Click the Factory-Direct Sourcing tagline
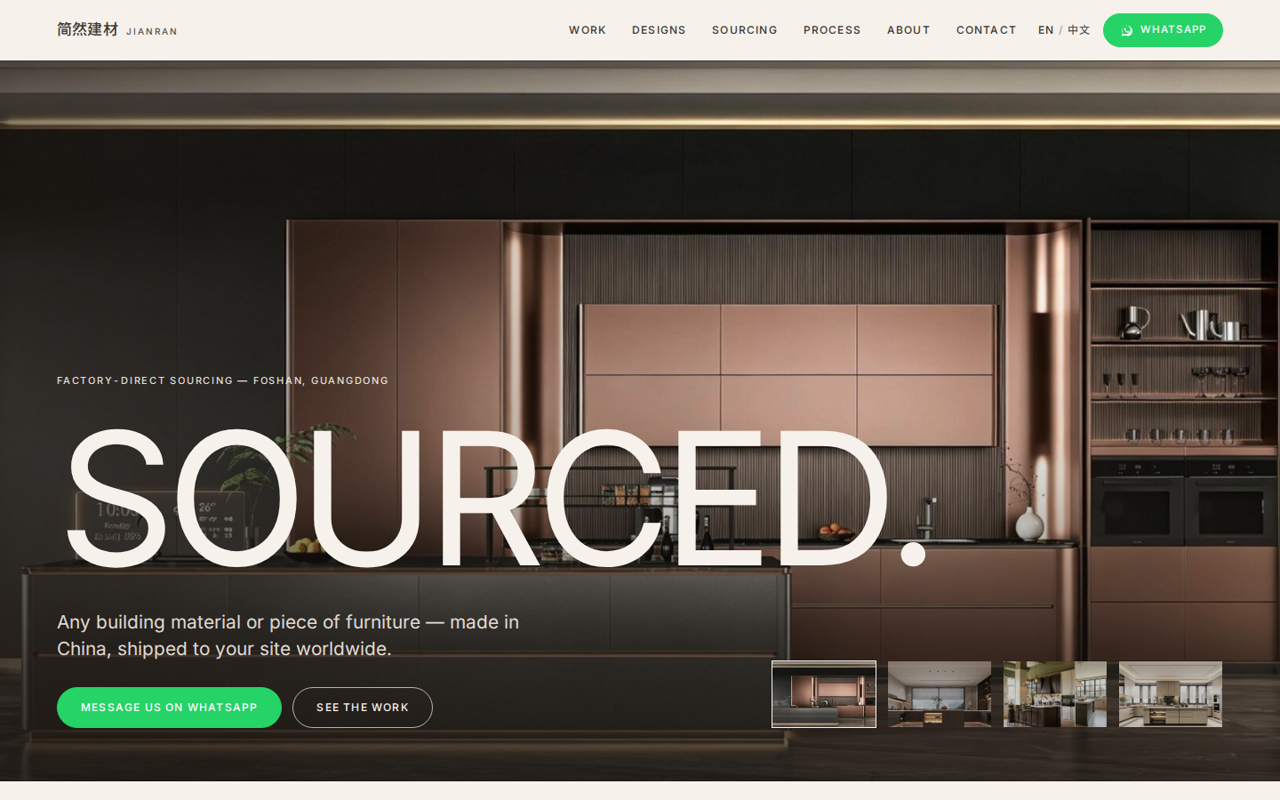The width and height of the screenshot is (1280, 800). point(223,381)
